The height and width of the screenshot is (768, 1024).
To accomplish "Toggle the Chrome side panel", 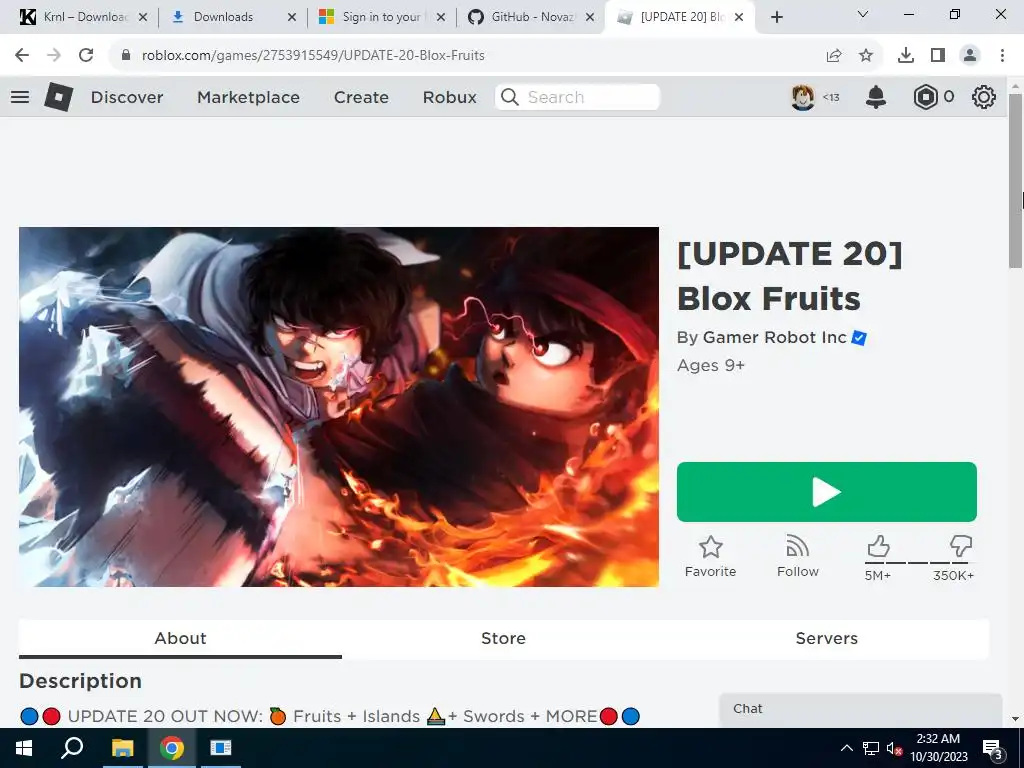I will tap(938, 56).
